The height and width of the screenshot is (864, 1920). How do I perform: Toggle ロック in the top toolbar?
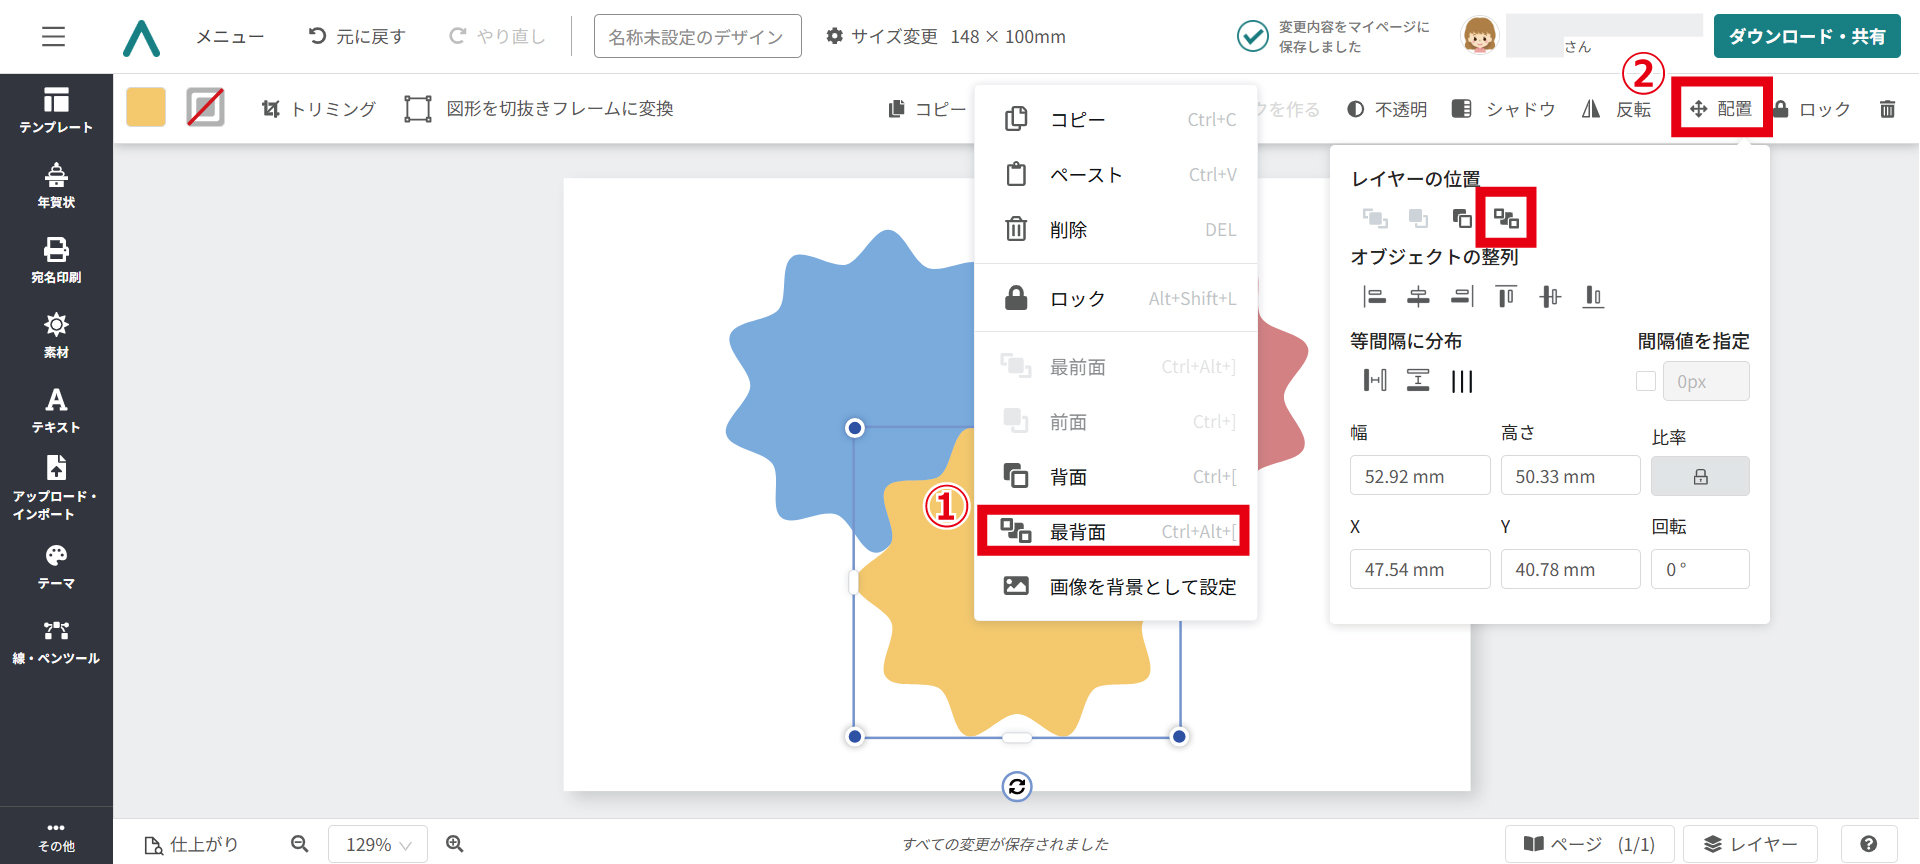(x=1812, y=109)
